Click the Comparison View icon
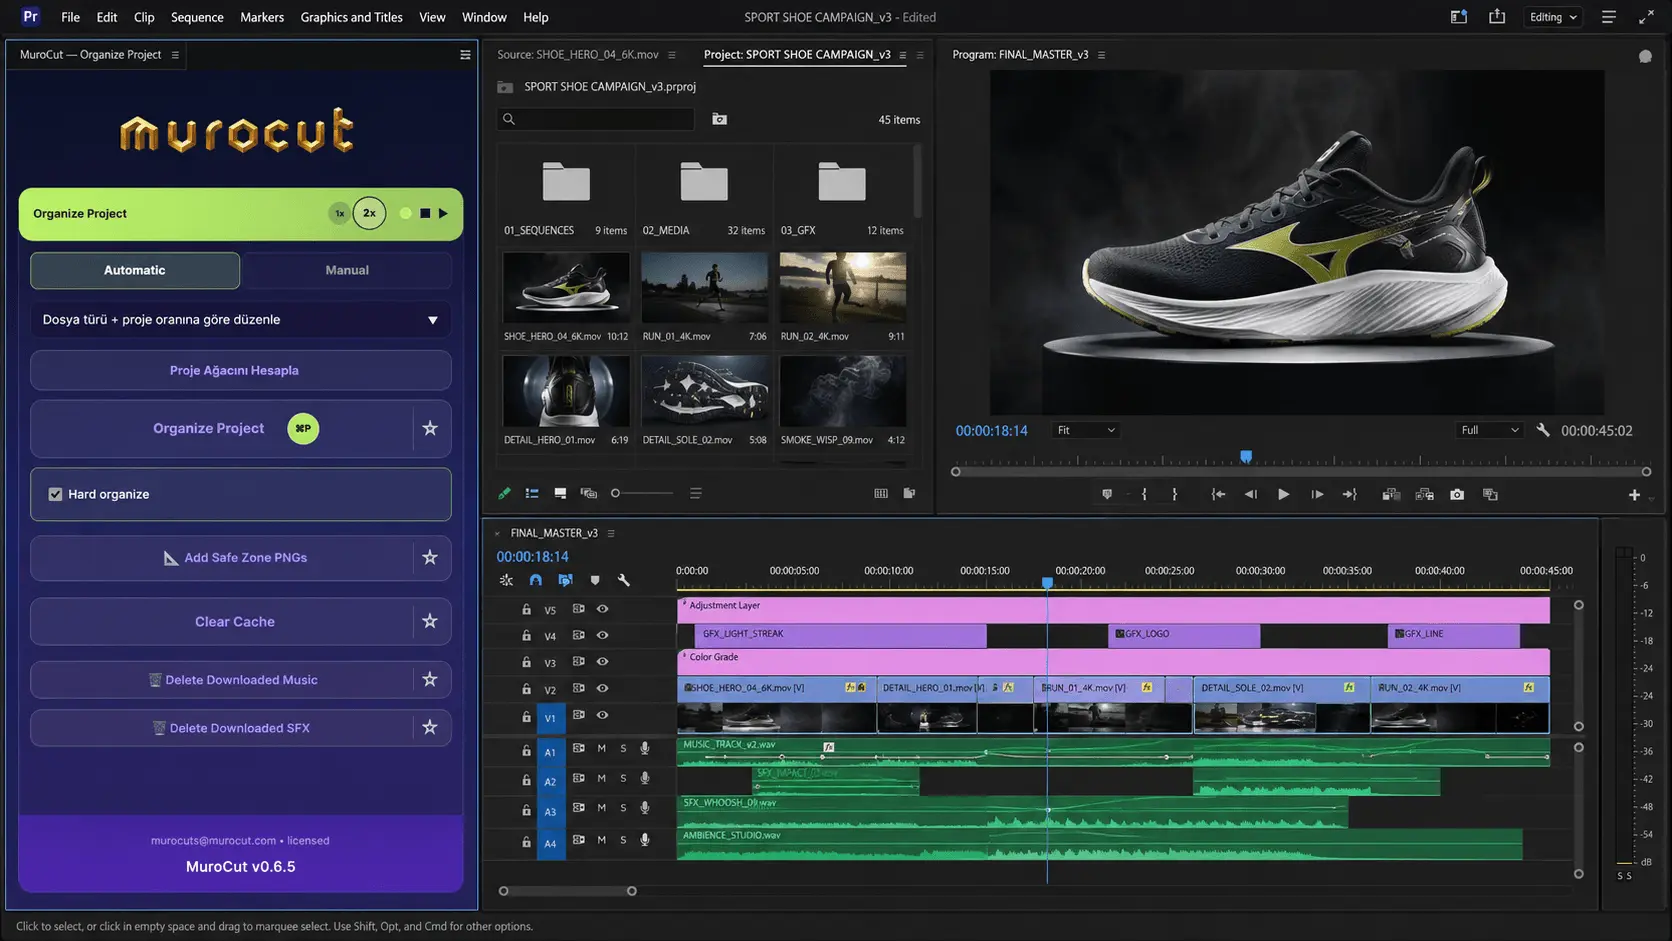1672x941 pixels. coord(1490,494)
